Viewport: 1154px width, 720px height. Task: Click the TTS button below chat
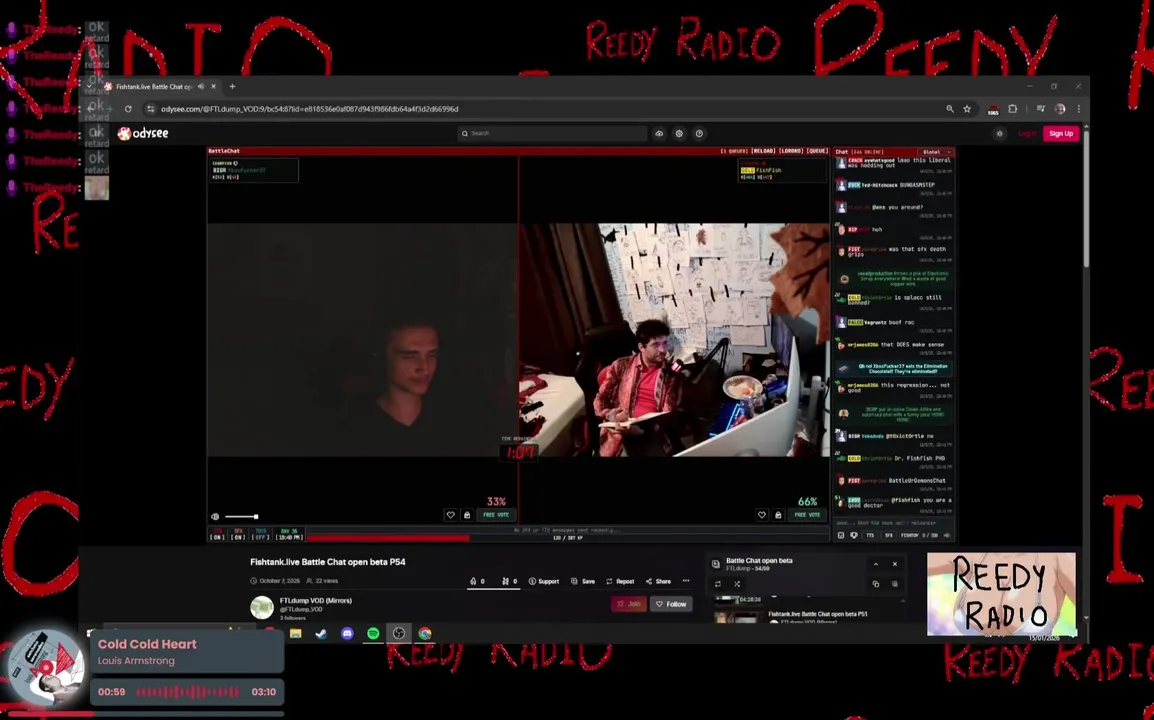coord(871,536)
